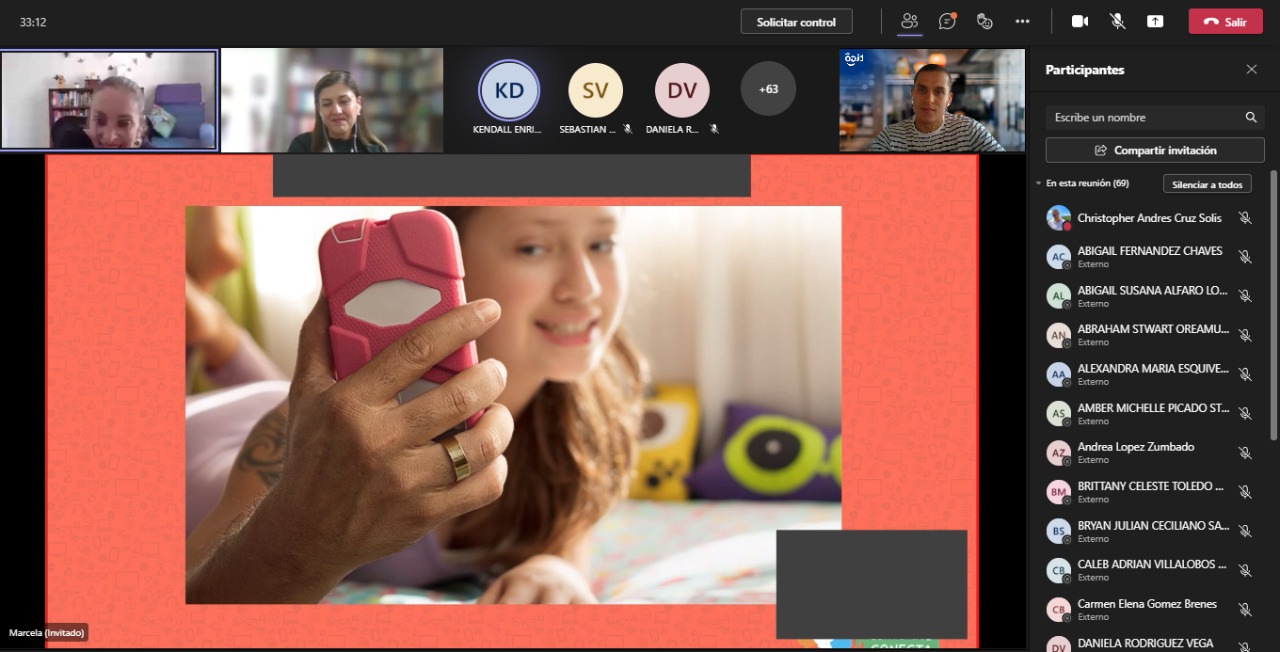Close the Participantes panel
Image resolution: width=1280 pixels, height=652 pixels.
(1251, 69)
